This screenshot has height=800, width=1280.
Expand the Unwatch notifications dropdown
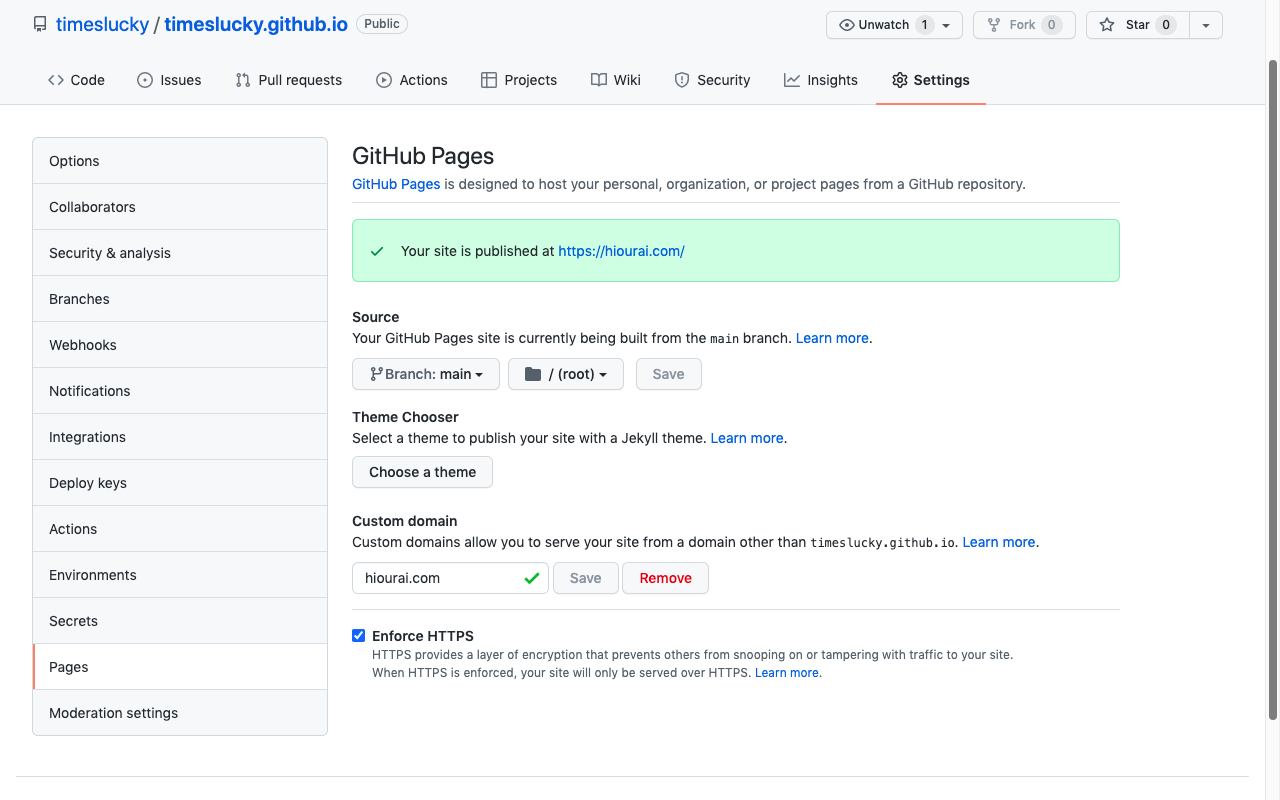tap(894, 25)
